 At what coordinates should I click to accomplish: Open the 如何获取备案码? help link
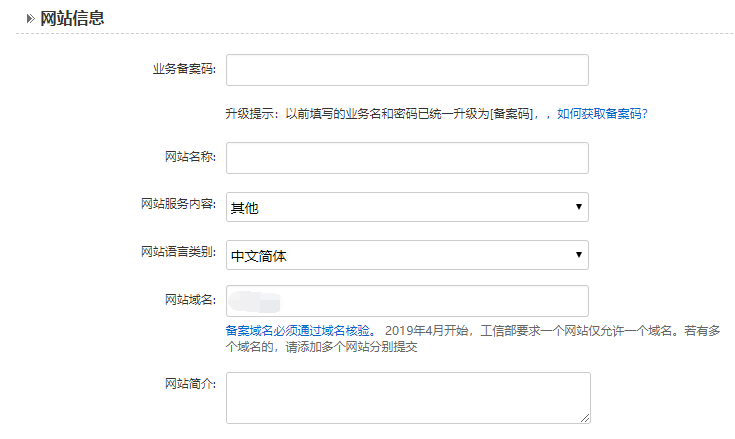602,114
